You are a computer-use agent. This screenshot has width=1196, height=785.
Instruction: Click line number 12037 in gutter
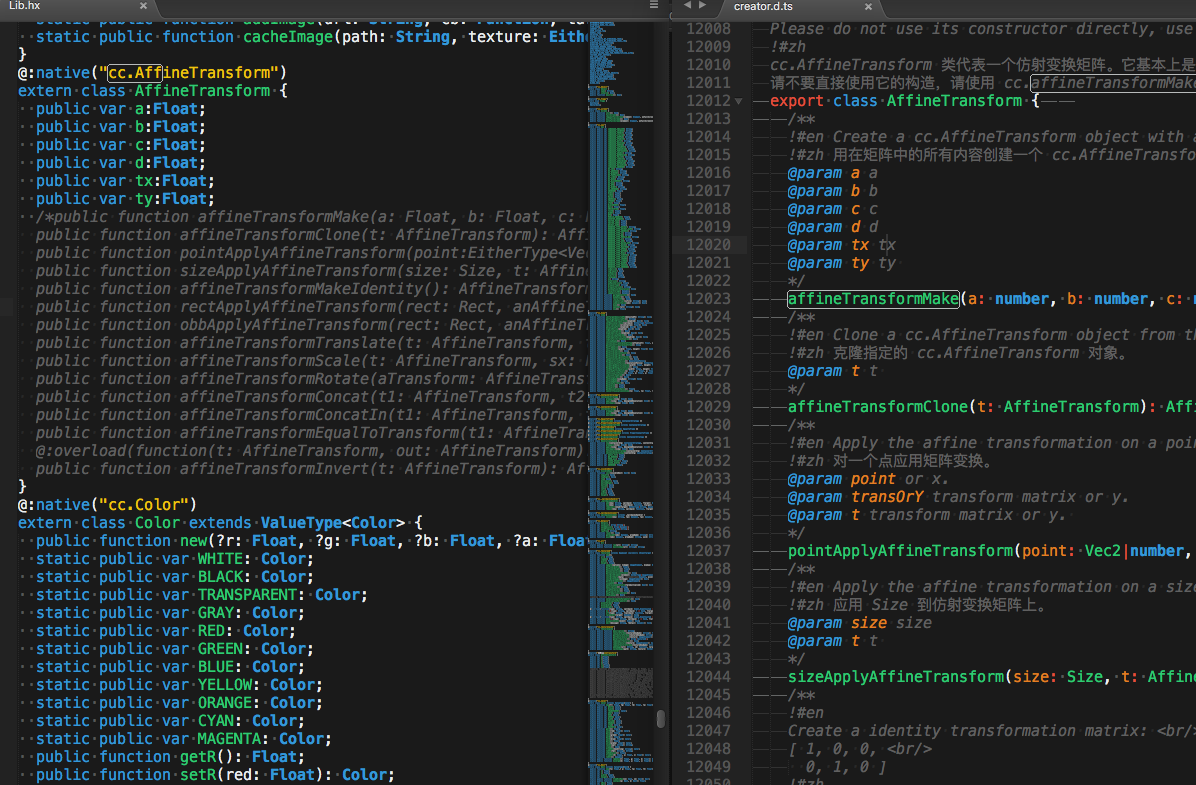[x=708, y=551]
